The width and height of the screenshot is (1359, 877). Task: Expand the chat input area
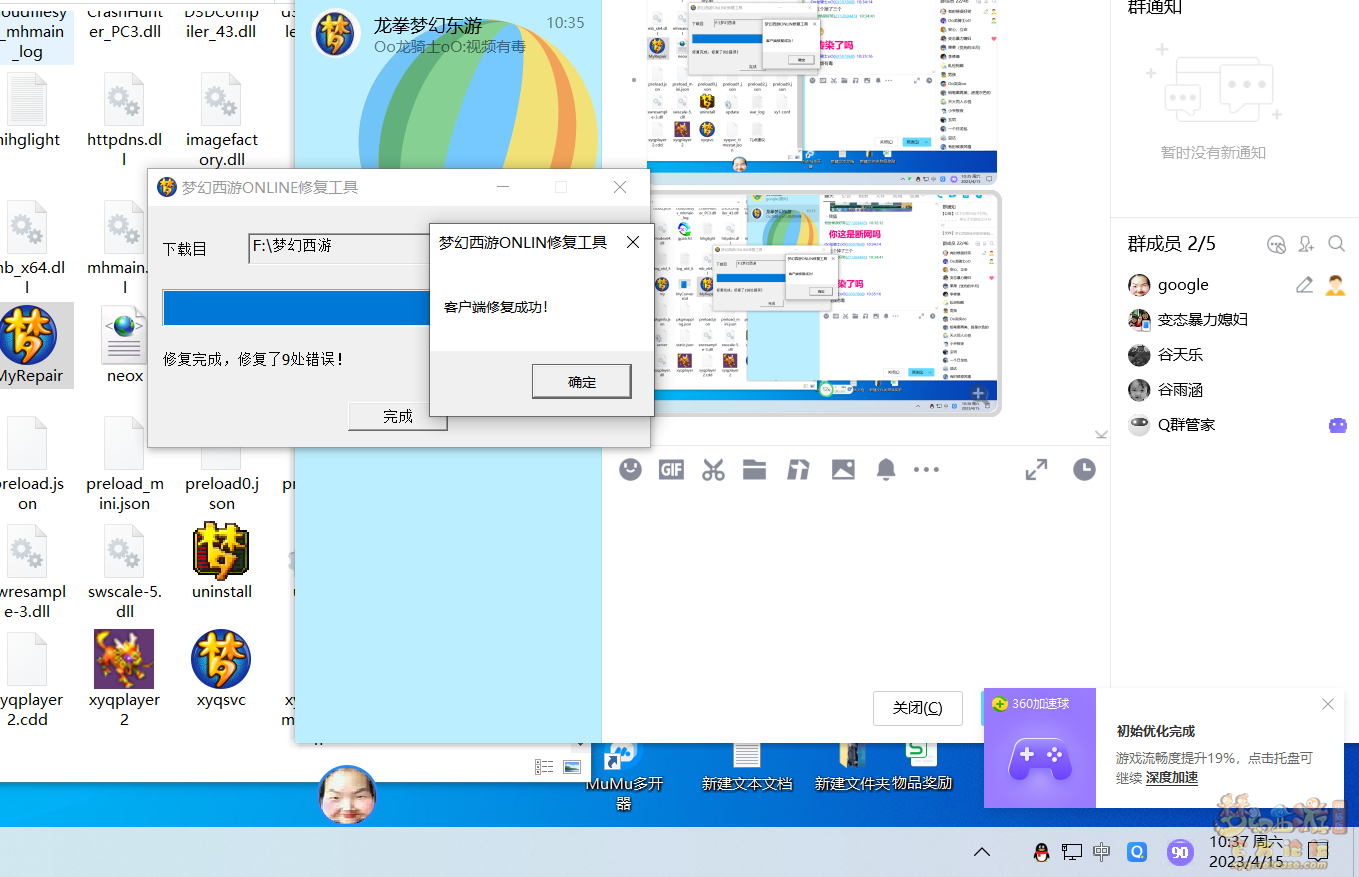point(1037,469)
